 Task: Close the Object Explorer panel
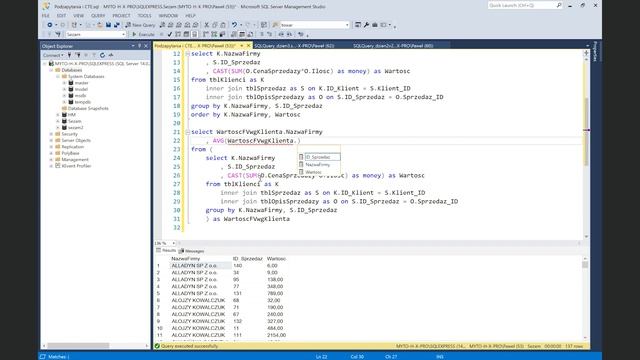(x=146, y=46)
